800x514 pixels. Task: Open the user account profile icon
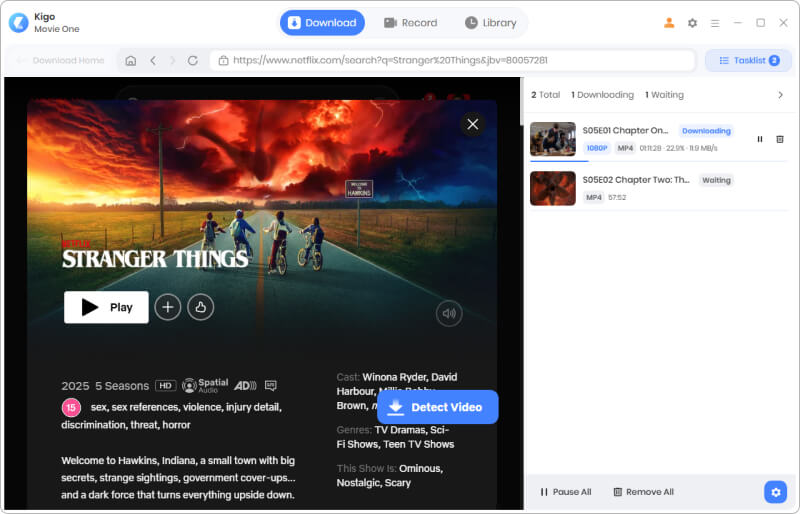coord(669,23)
